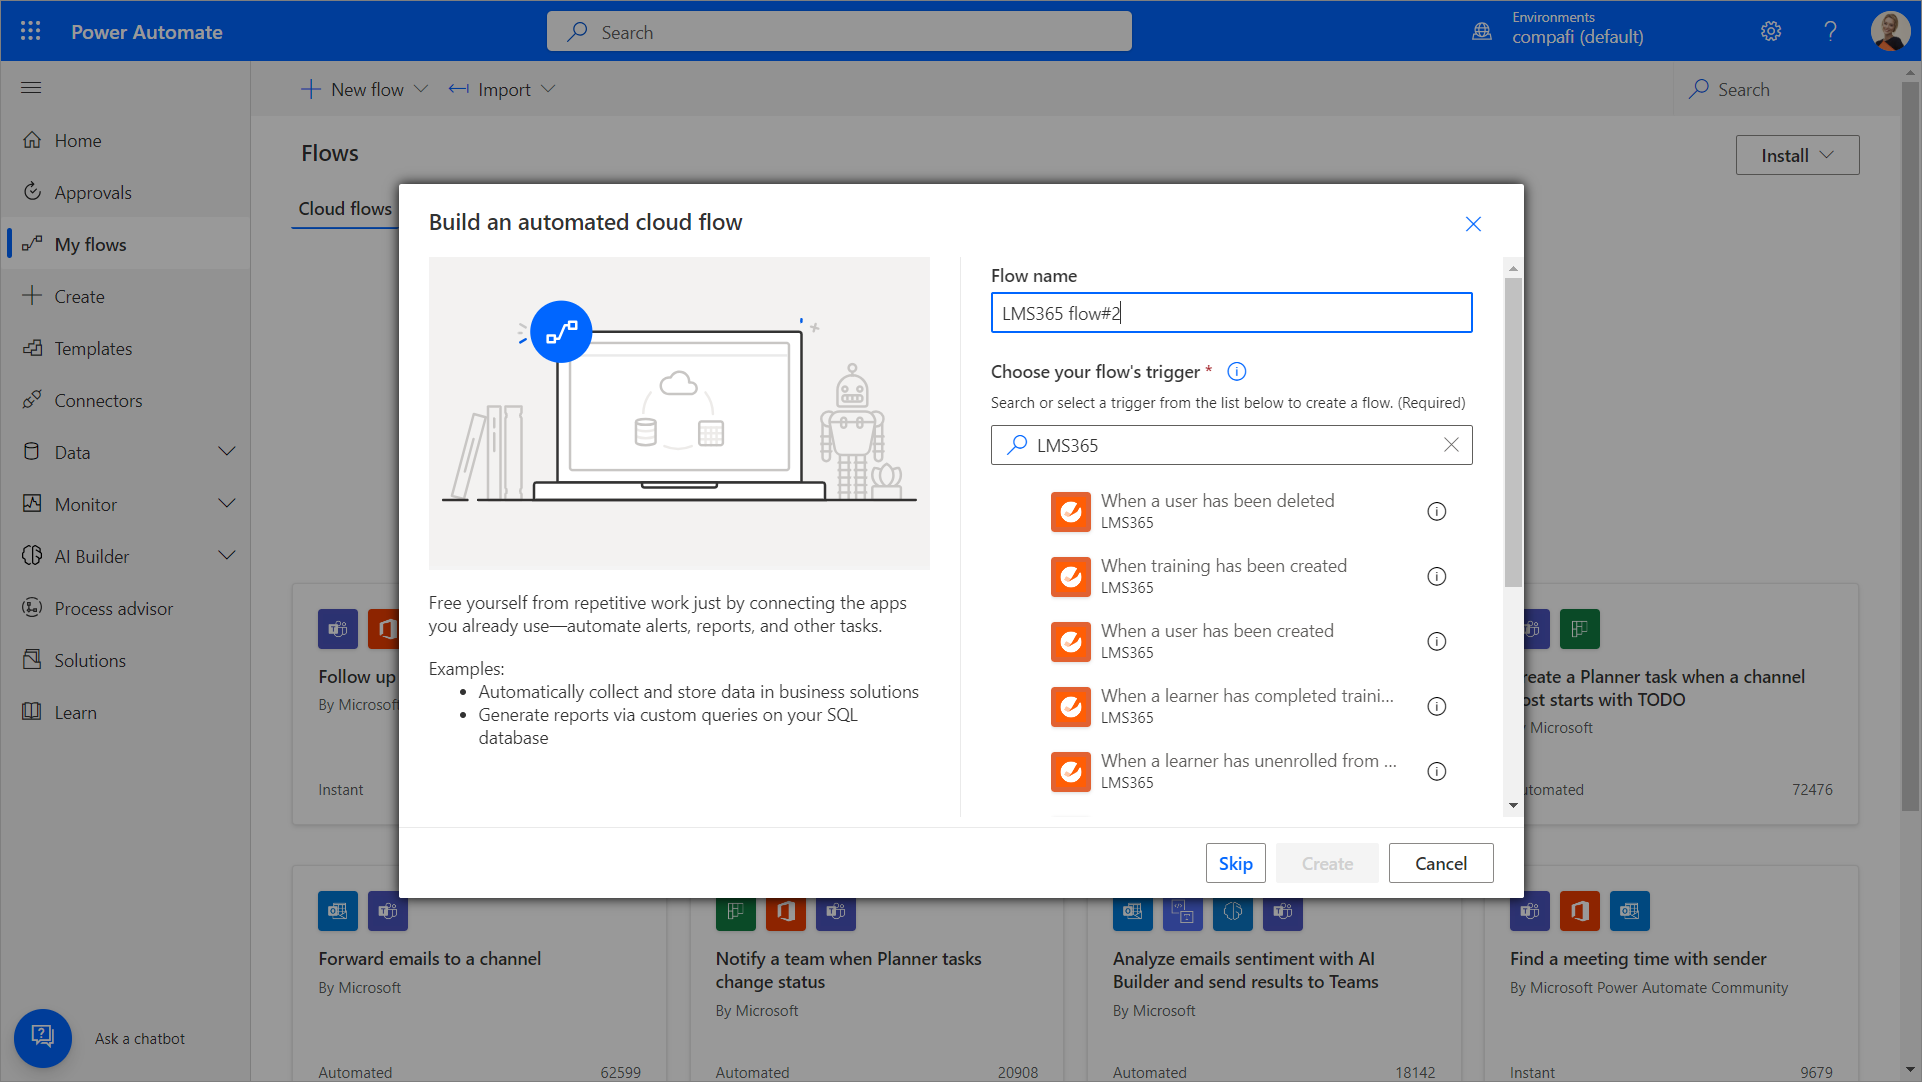Go to Templates in the sidebar
The height and width of the screenshot is (1082, 1922).
[93, 349]
